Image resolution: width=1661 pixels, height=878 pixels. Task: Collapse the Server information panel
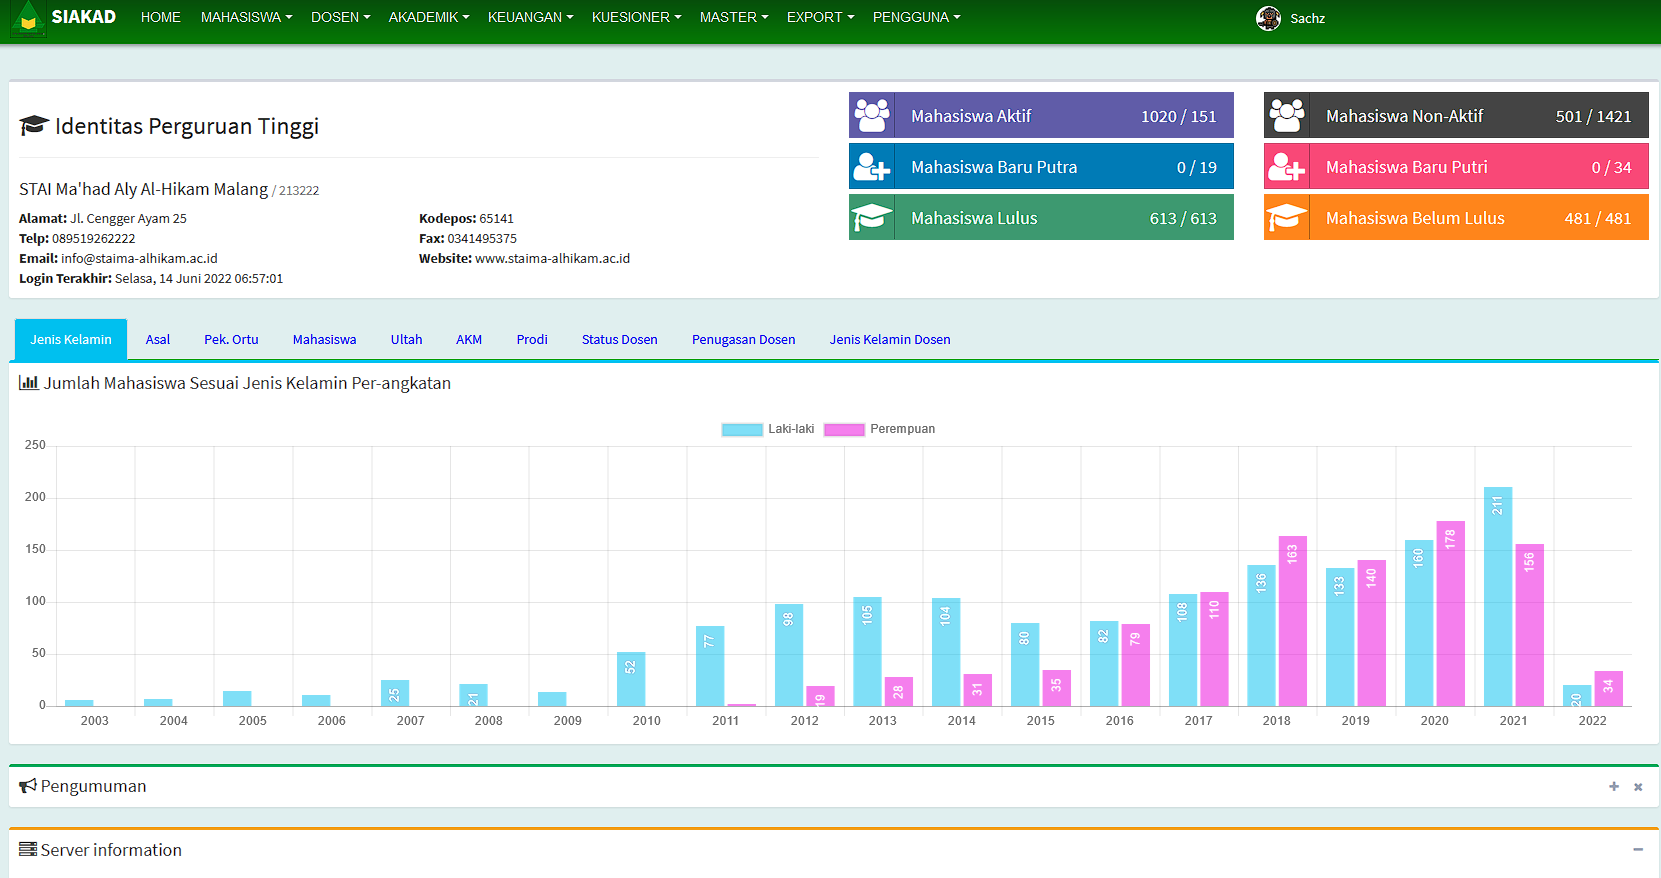point(1638,850)
